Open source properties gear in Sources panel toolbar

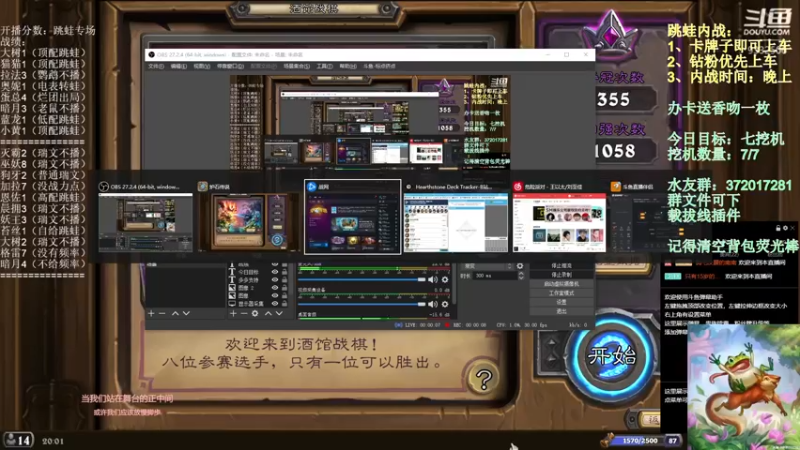point(255,313)
